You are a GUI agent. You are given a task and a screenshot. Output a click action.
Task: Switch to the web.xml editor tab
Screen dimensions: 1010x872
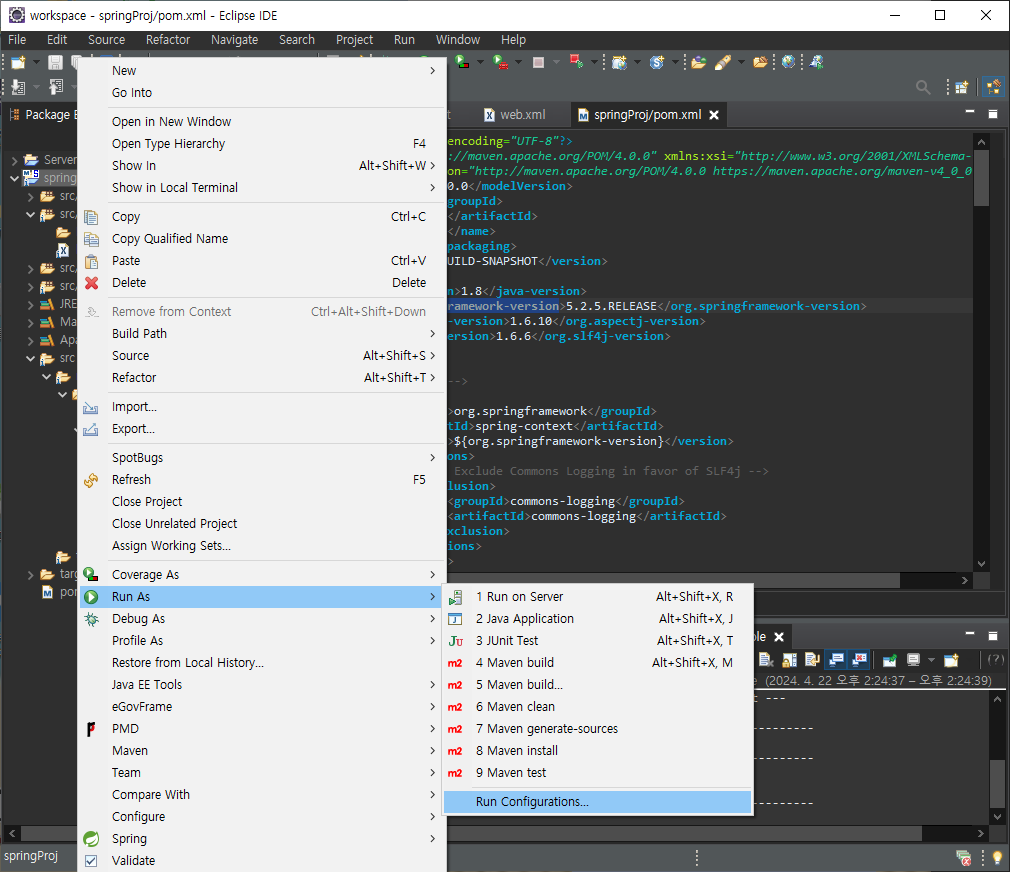[515, 115]
